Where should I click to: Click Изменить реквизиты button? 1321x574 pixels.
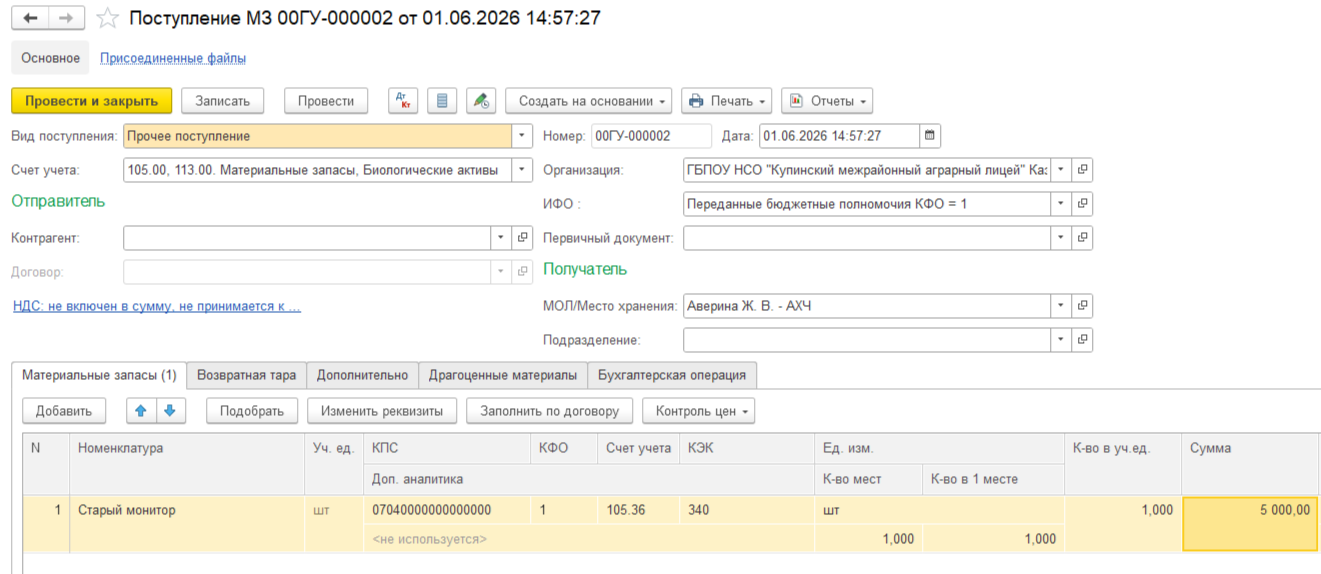point(382,410)
